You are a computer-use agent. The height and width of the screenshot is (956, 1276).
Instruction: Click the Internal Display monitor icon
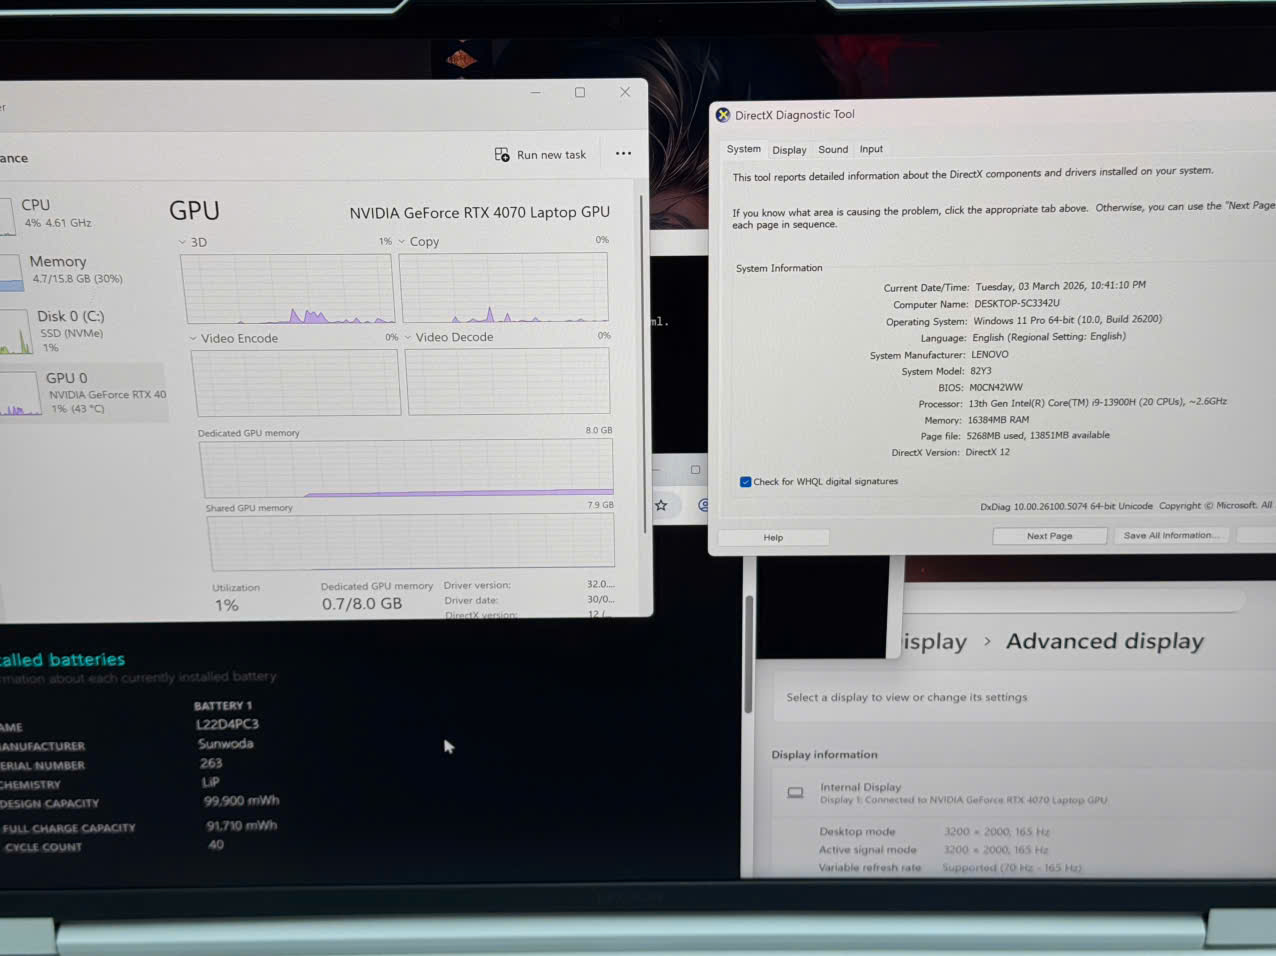(x=795, y=793)
